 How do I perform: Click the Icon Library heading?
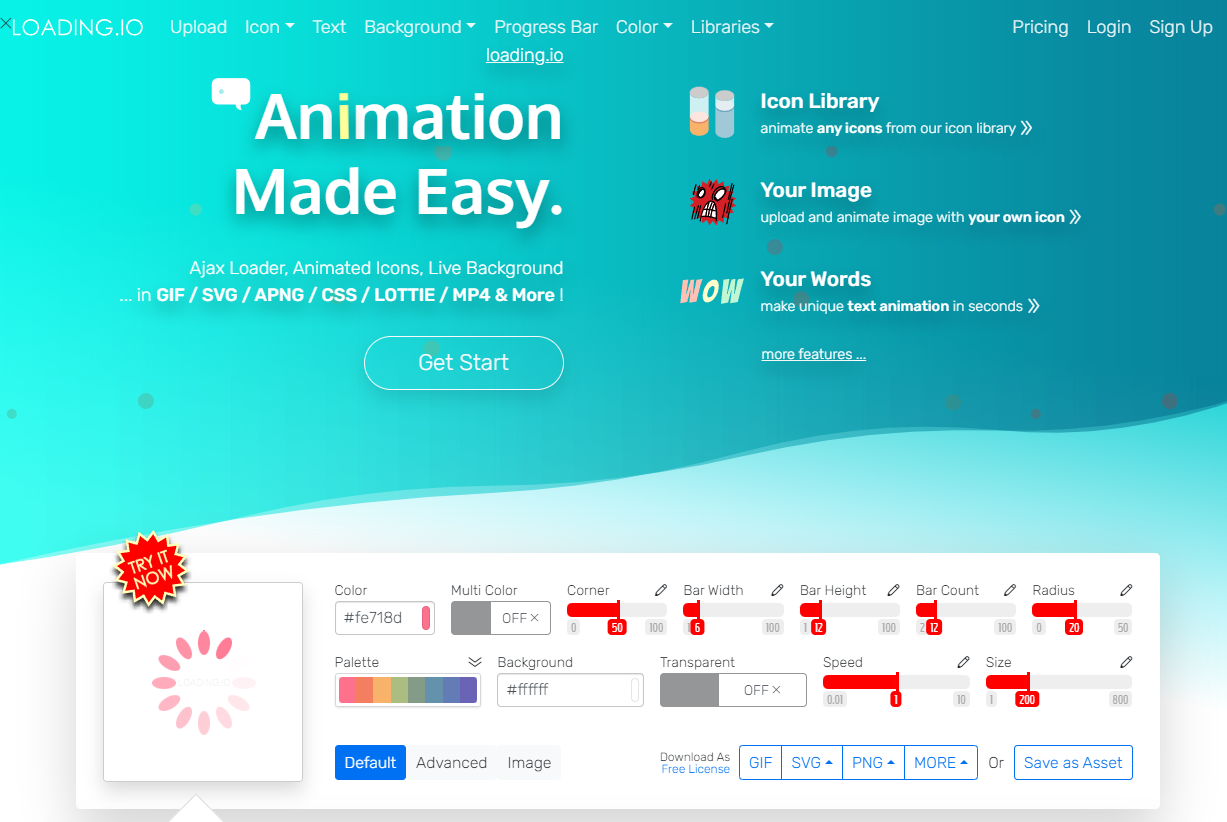pos(819,101)
